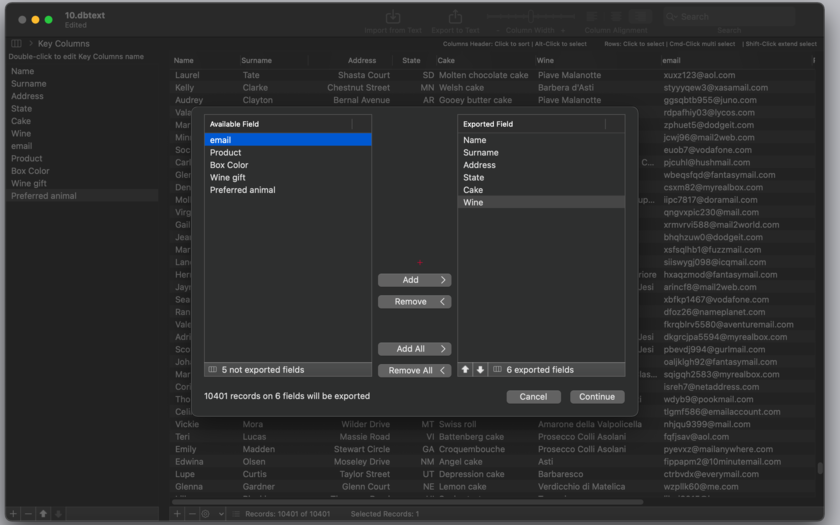840x525 pixels.
Task: Click the Export to Text toolbar icon
Action: pyautogui.click(x=455, y=17)
